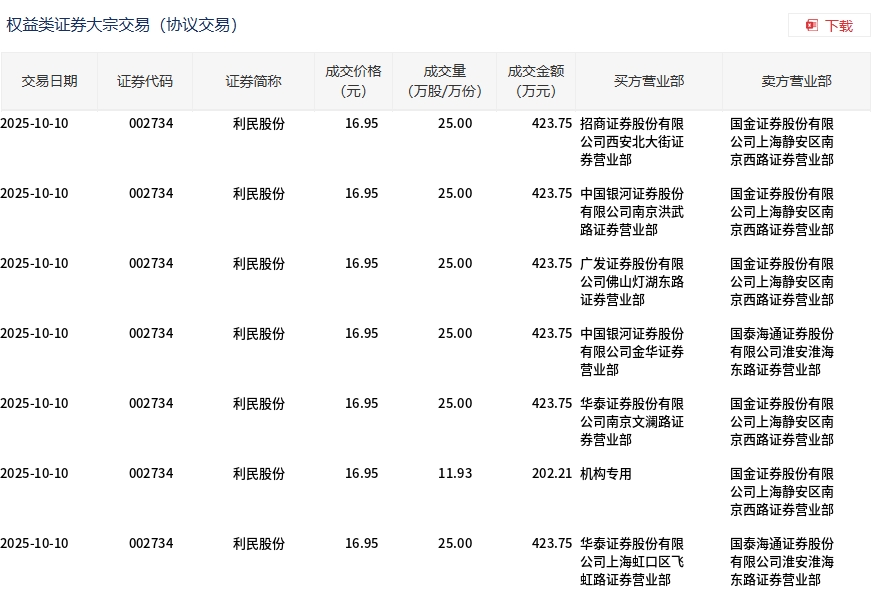Click 25.00 volume in 广发证券佛山 row
This screenshot has height=602, width=872.
click(455, 263)
